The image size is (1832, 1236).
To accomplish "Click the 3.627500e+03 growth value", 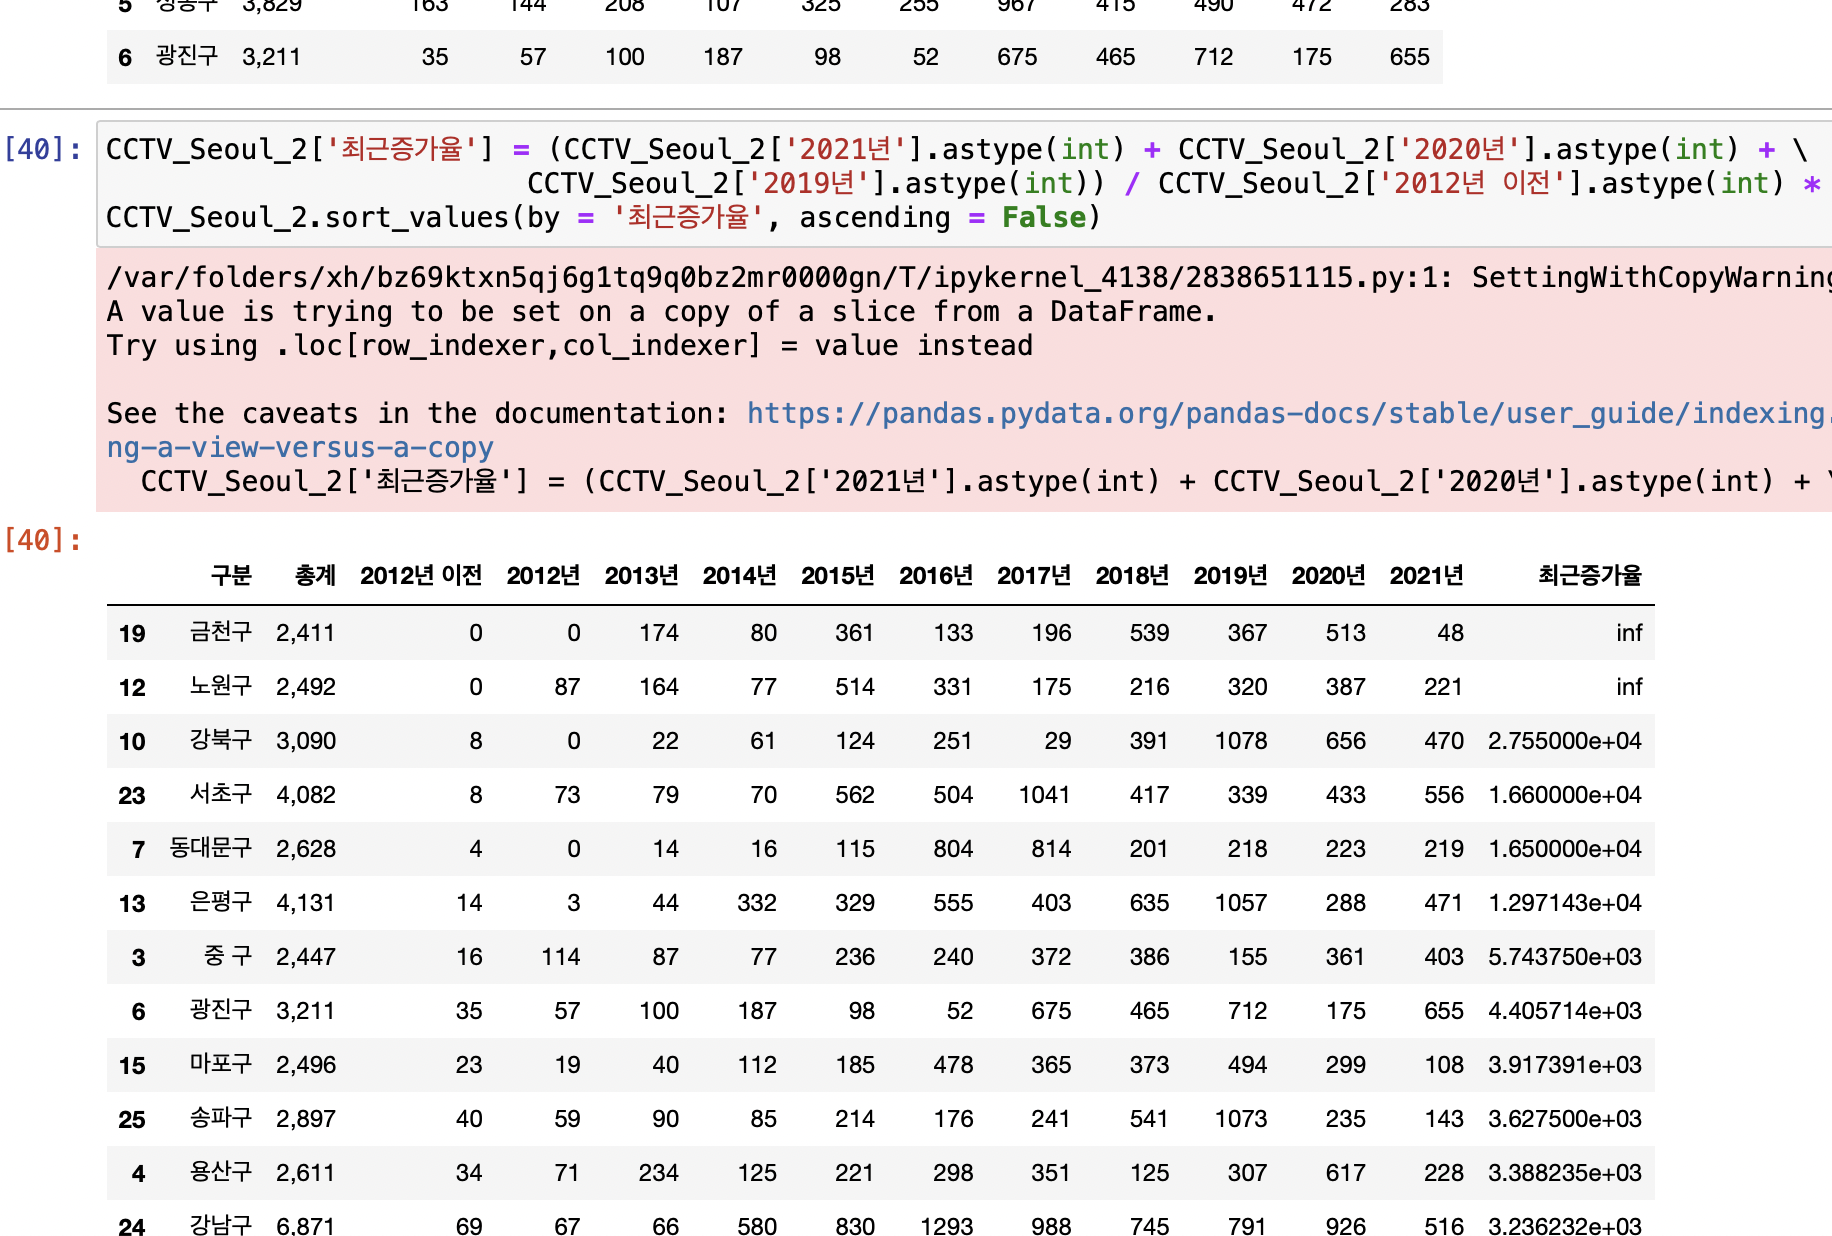I will 1565,1119.
